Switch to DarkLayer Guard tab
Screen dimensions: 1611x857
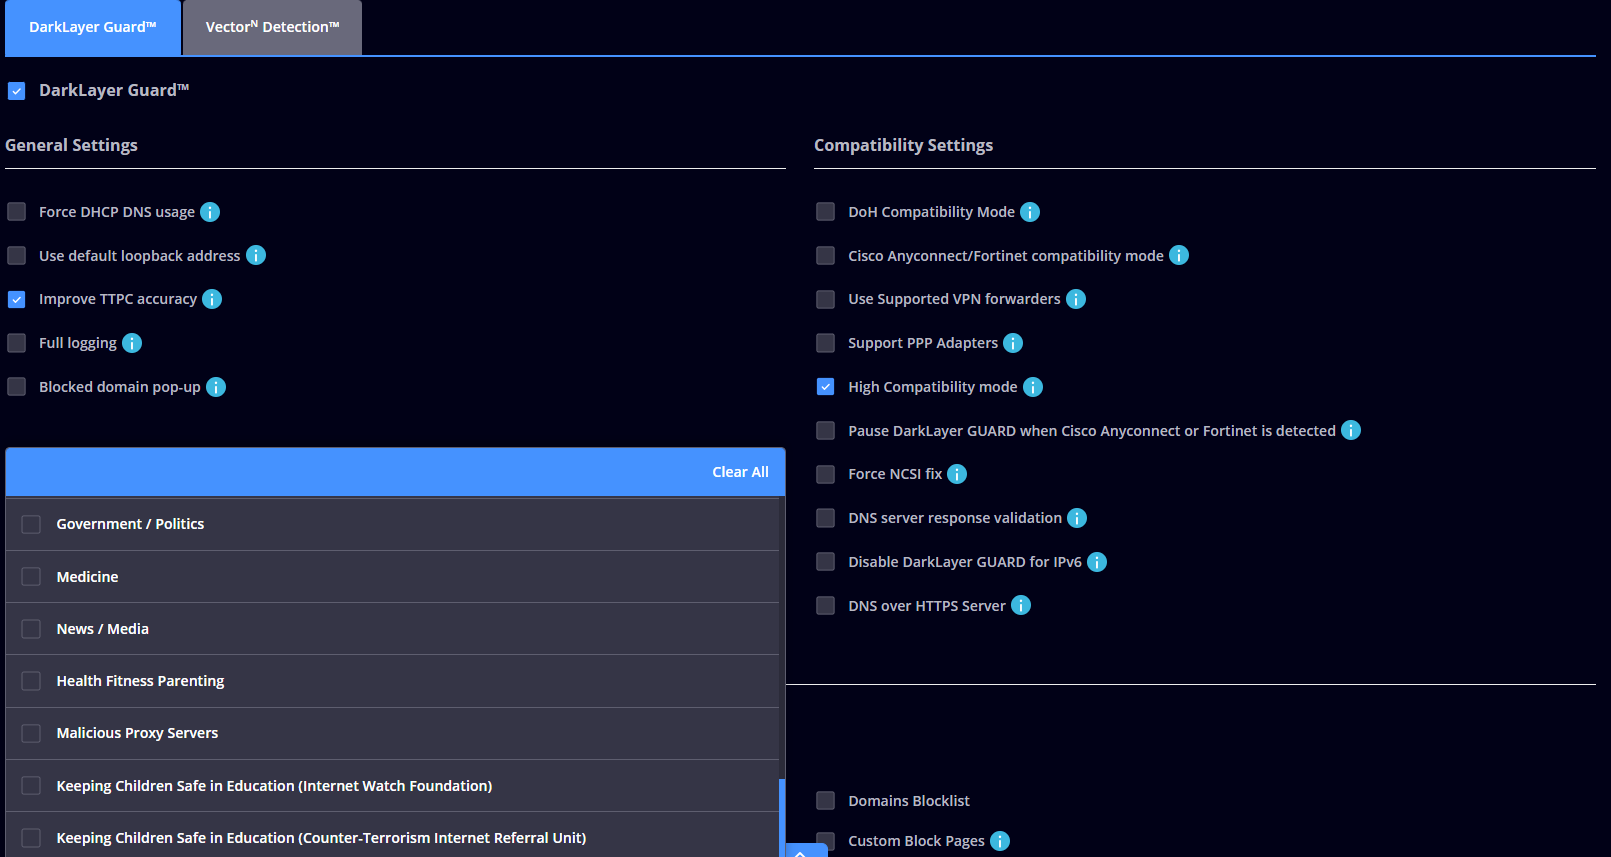[x=93, y=27]
